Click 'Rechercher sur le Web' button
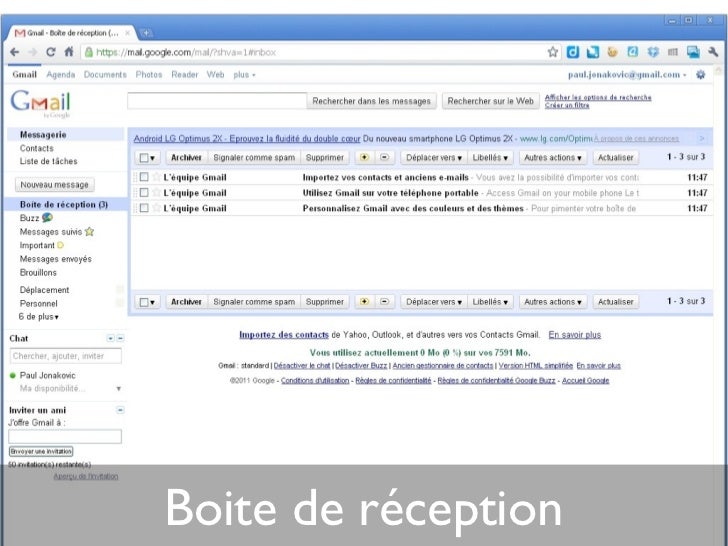 pyautogui.click(x=490, y=101)
